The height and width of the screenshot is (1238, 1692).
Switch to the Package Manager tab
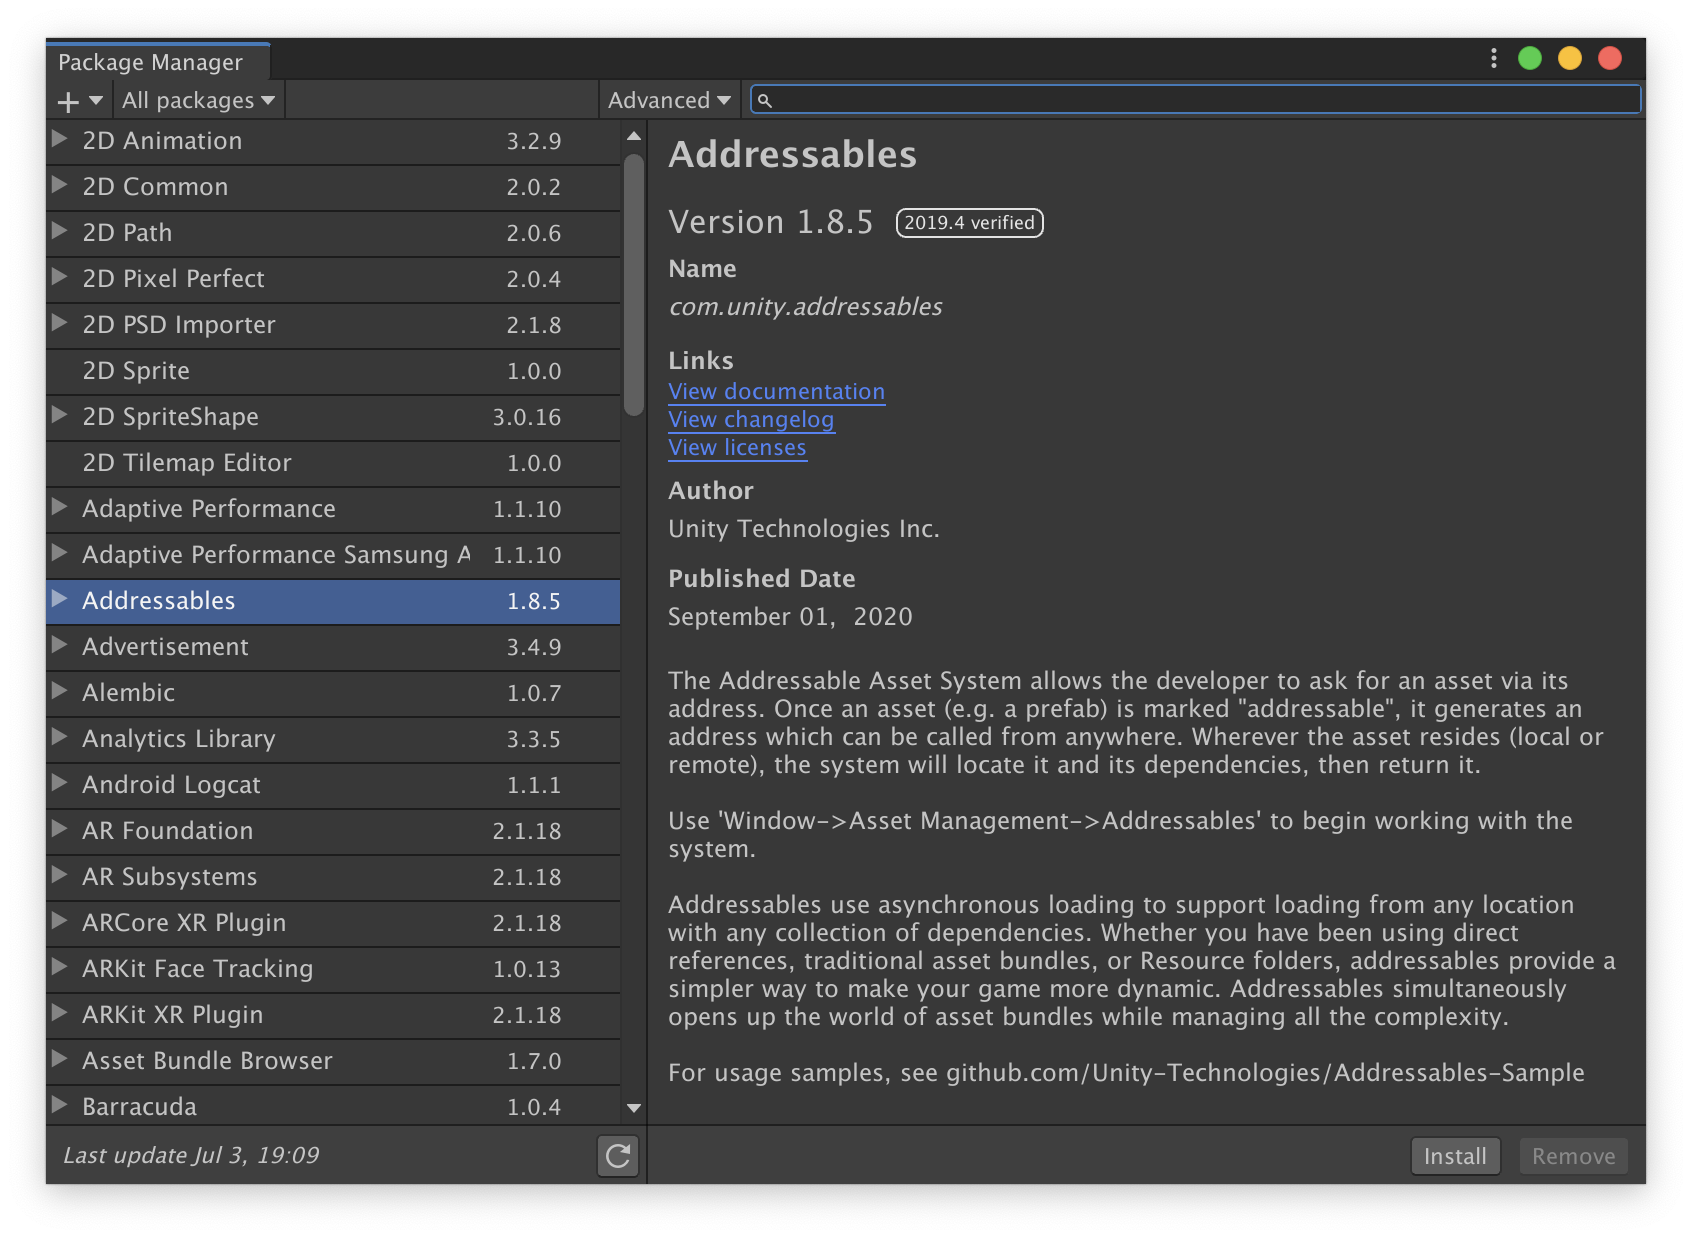pyautogui.click(x=150, y=62)
